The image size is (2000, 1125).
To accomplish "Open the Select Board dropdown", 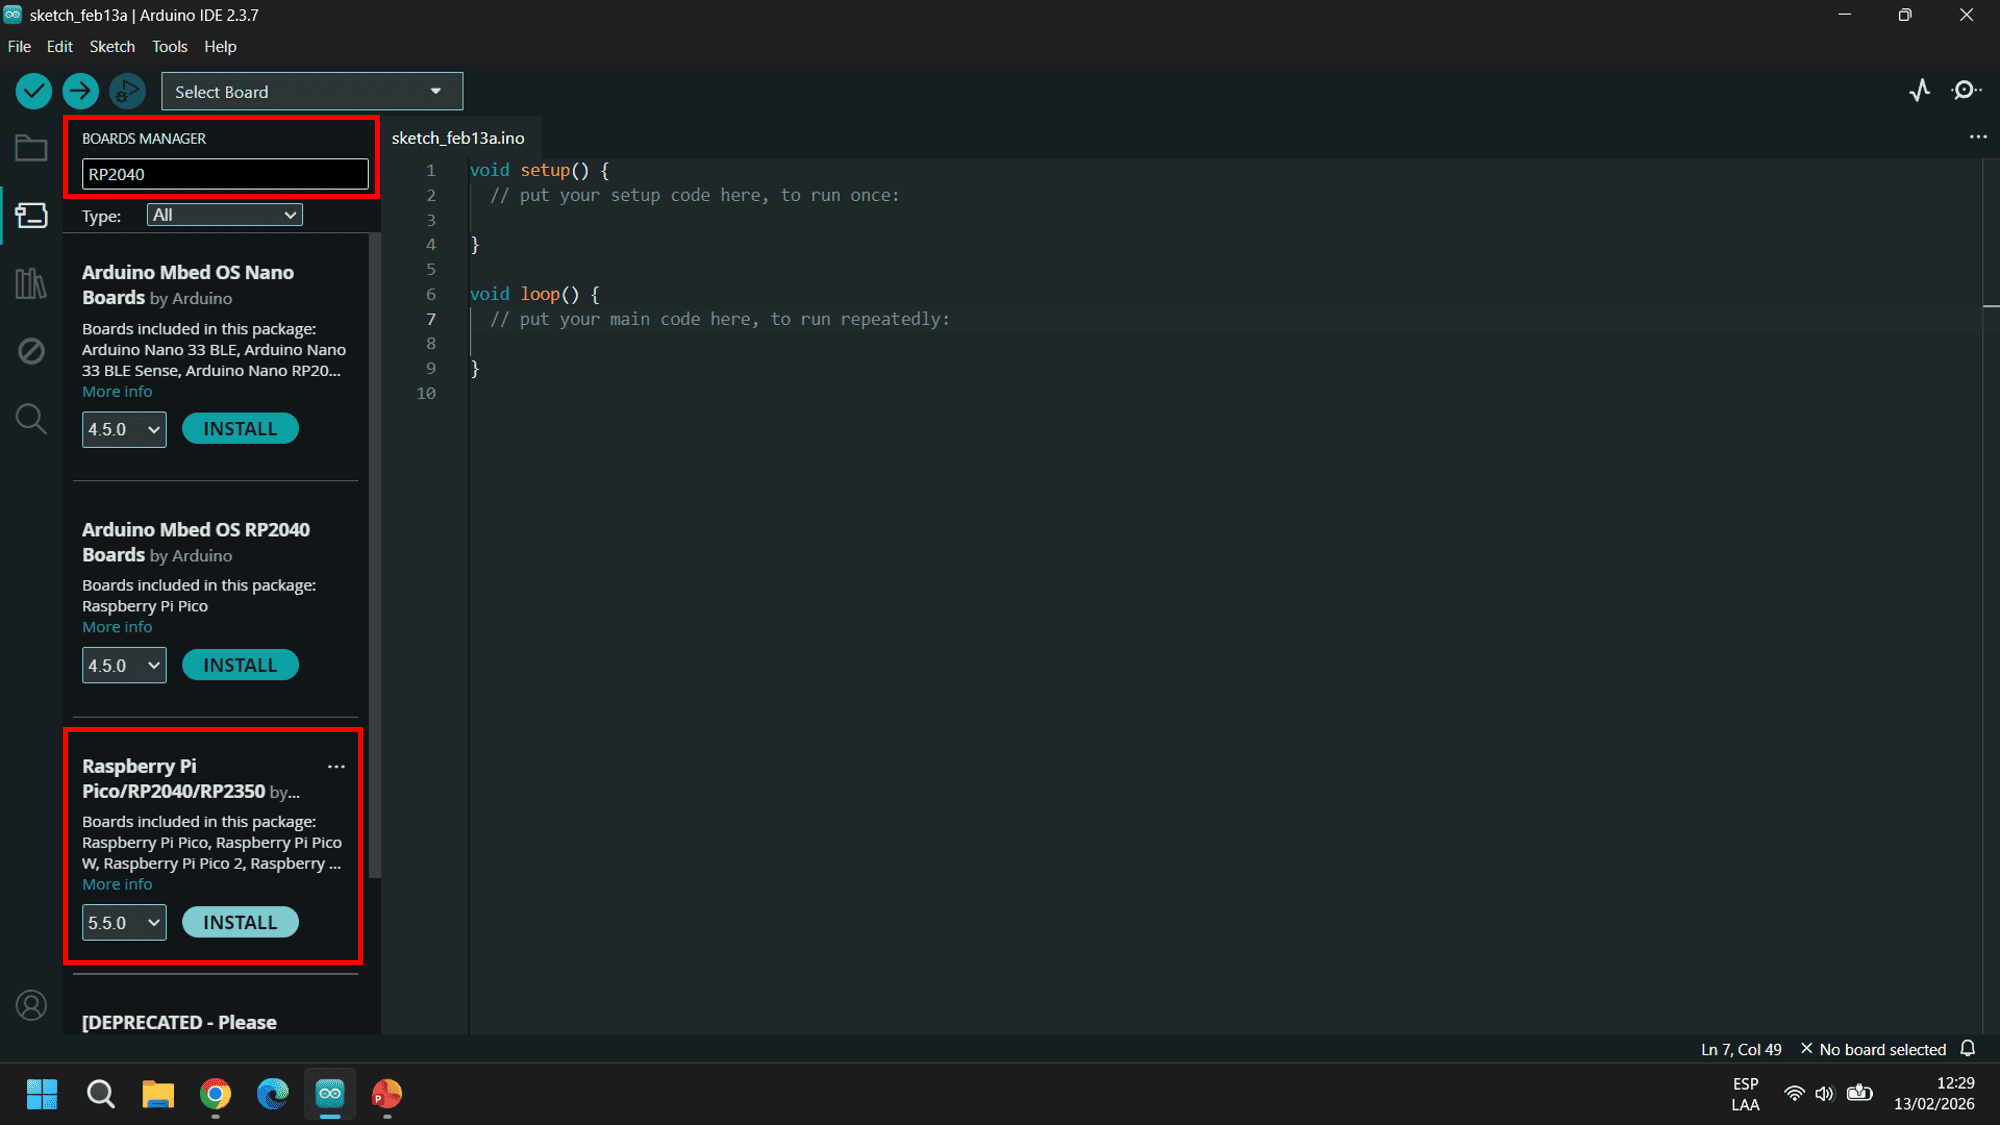I will 312,91.
